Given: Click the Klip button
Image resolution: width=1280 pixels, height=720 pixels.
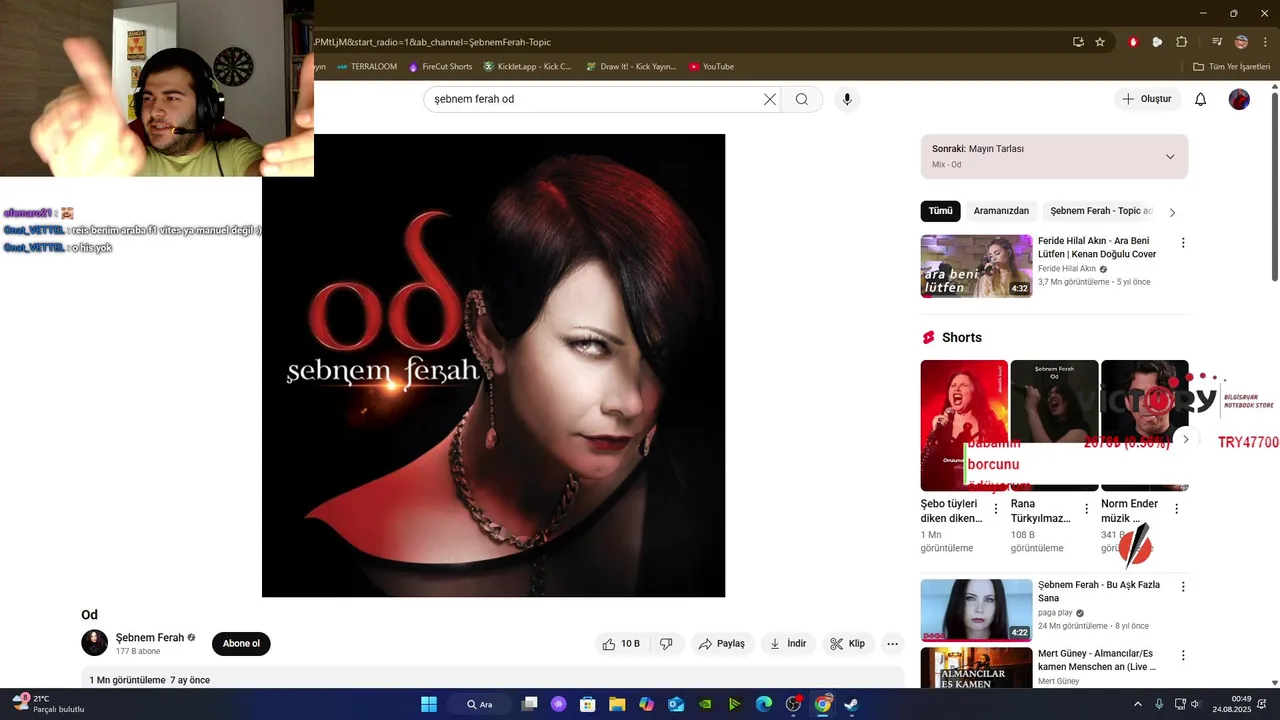Looking at the screenshot, I should point(848,644).
